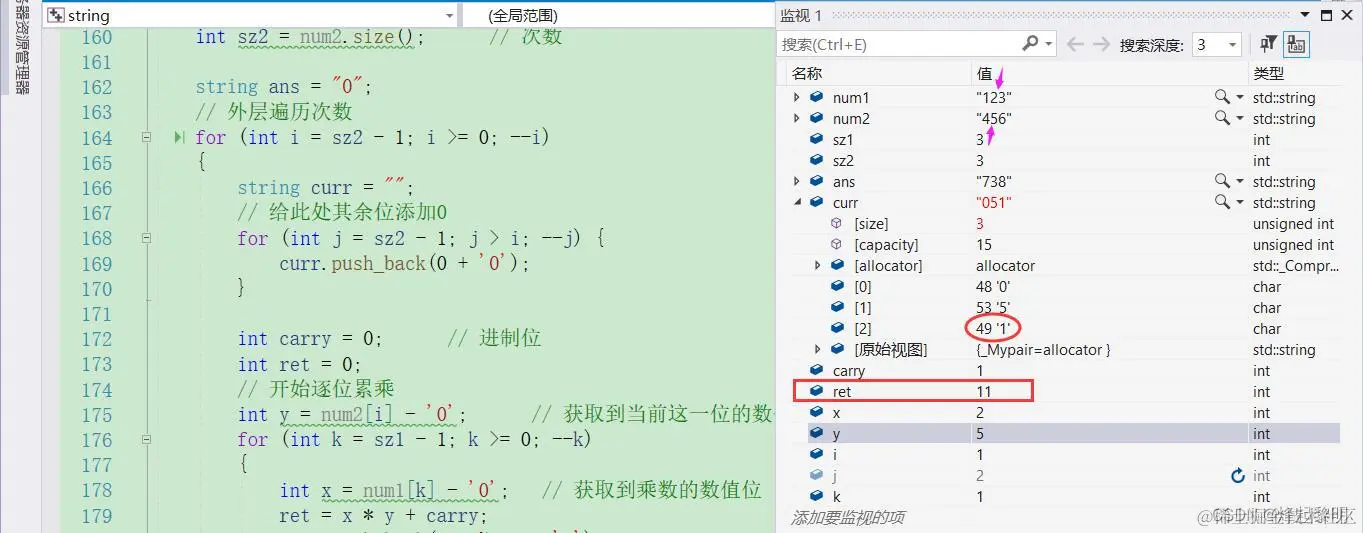Expand the [原始视图] raw view node
Image resolution: width=1363 pixels, height=533 pixels.
coord(818,349)
